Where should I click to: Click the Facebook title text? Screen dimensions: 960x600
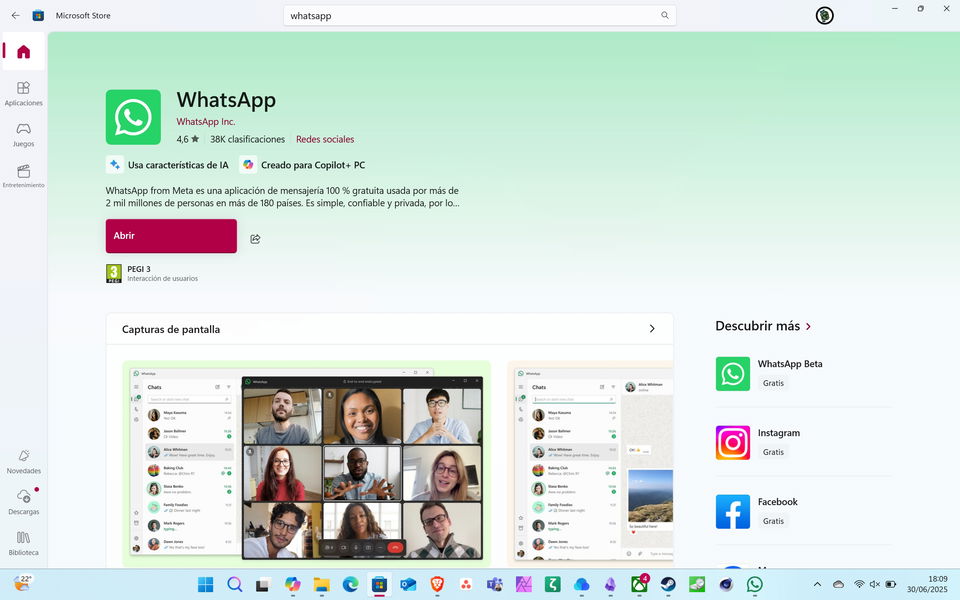click(x=778, y=501)
